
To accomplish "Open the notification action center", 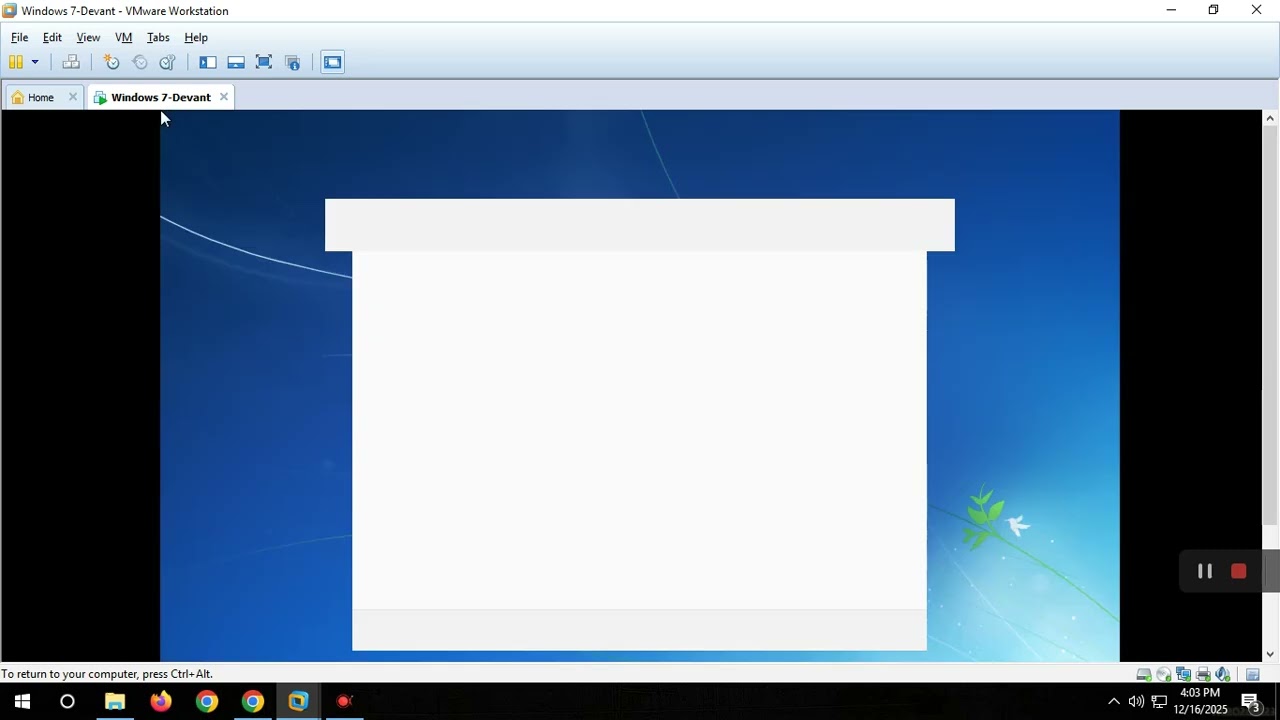I will pyautogui.click(x=1251, y=702).
